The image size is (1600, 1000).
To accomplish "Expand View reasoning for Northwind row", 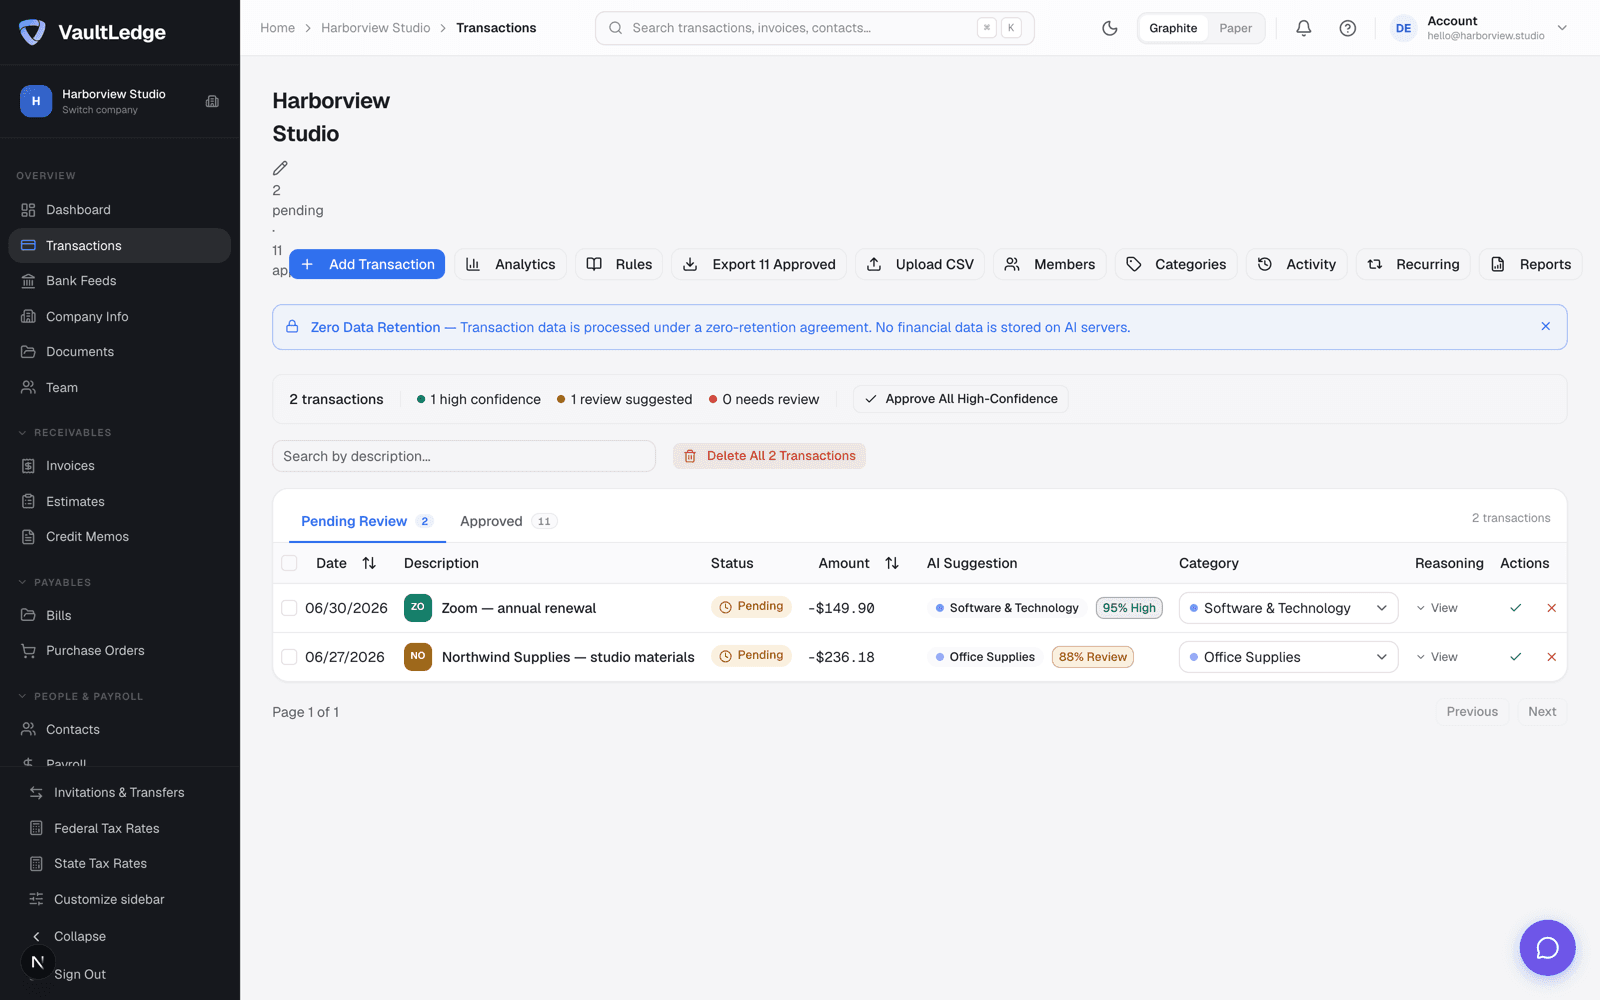I will tap(1437, 657).
